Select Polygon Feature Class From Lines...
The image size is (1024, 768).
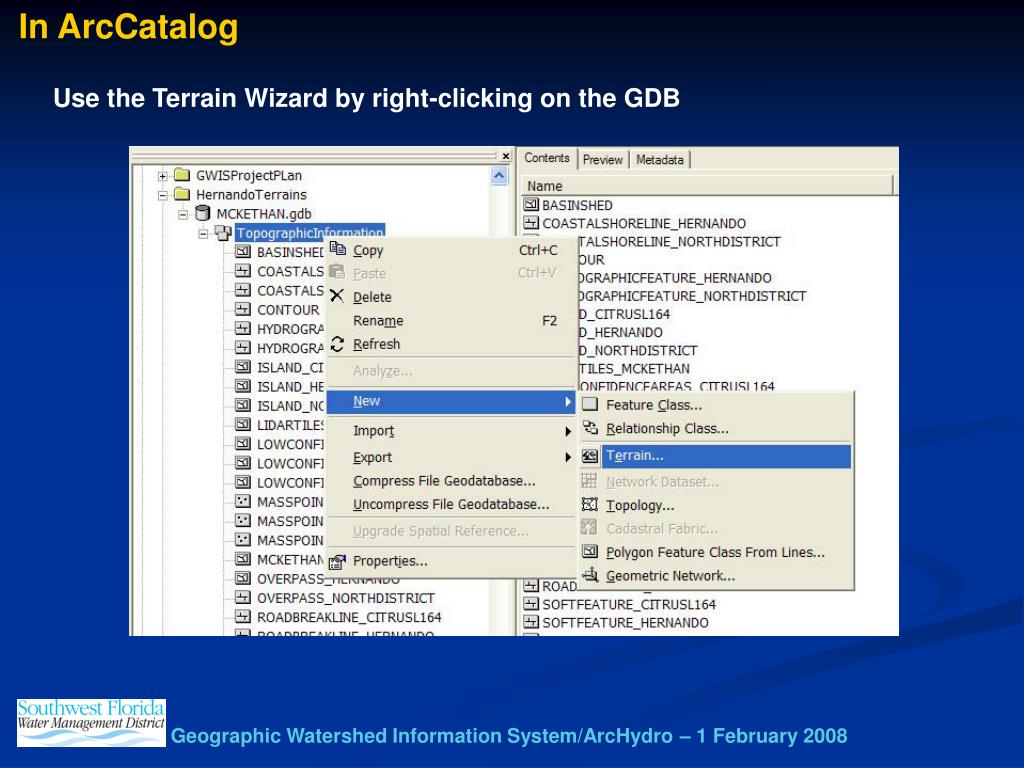click(x=716, y=552)
